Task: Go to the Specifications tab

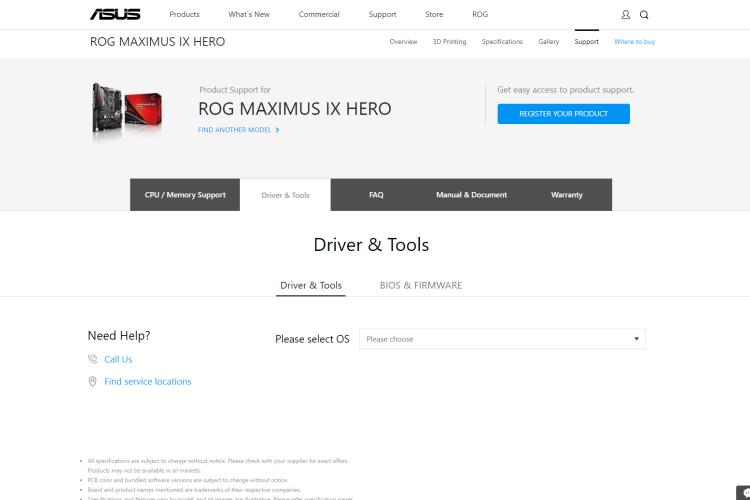Action: (x=502, y=42)
